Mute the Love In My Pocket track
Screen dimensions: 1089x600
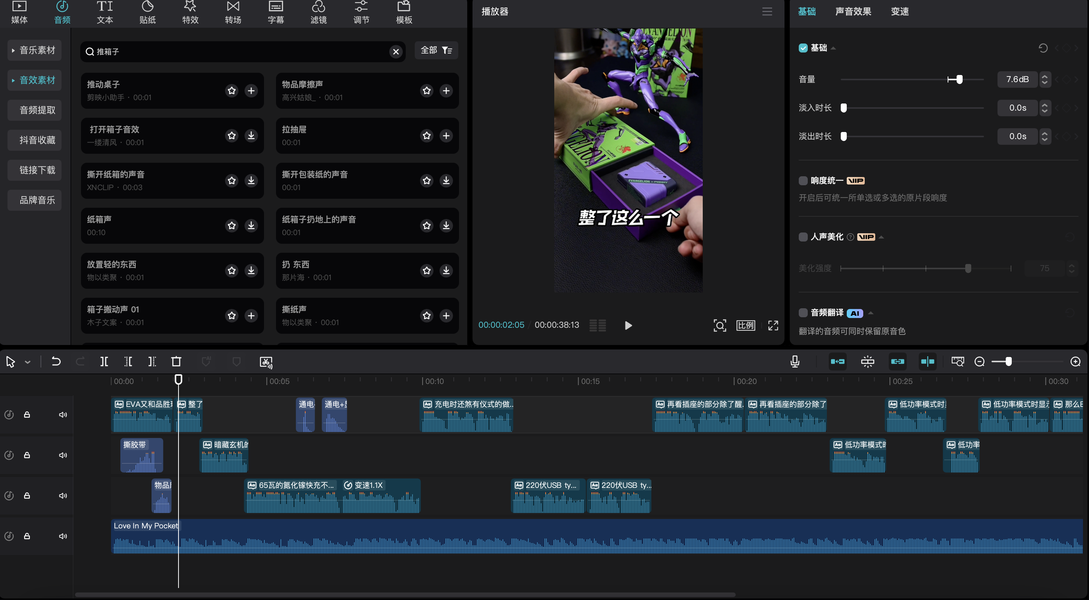(x=63, y=536)
